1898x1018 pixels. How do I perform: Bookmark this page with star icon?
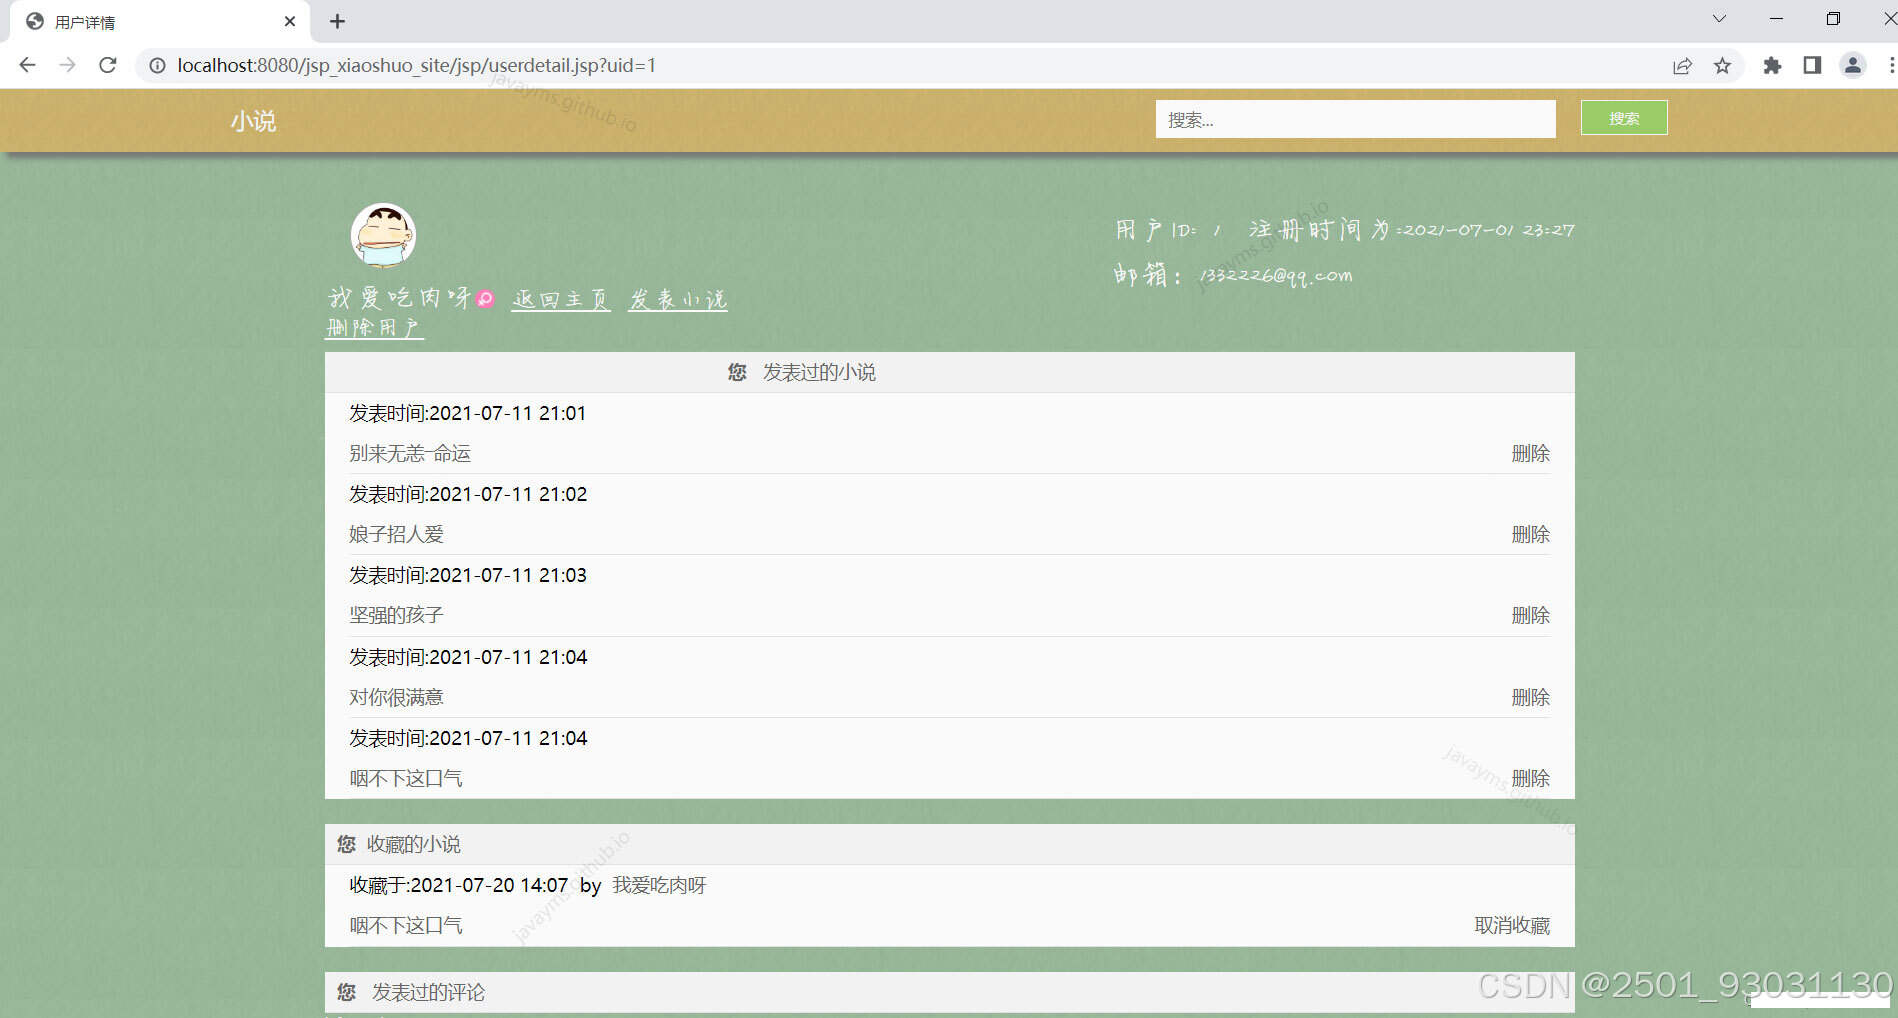tap(1722, 65)
